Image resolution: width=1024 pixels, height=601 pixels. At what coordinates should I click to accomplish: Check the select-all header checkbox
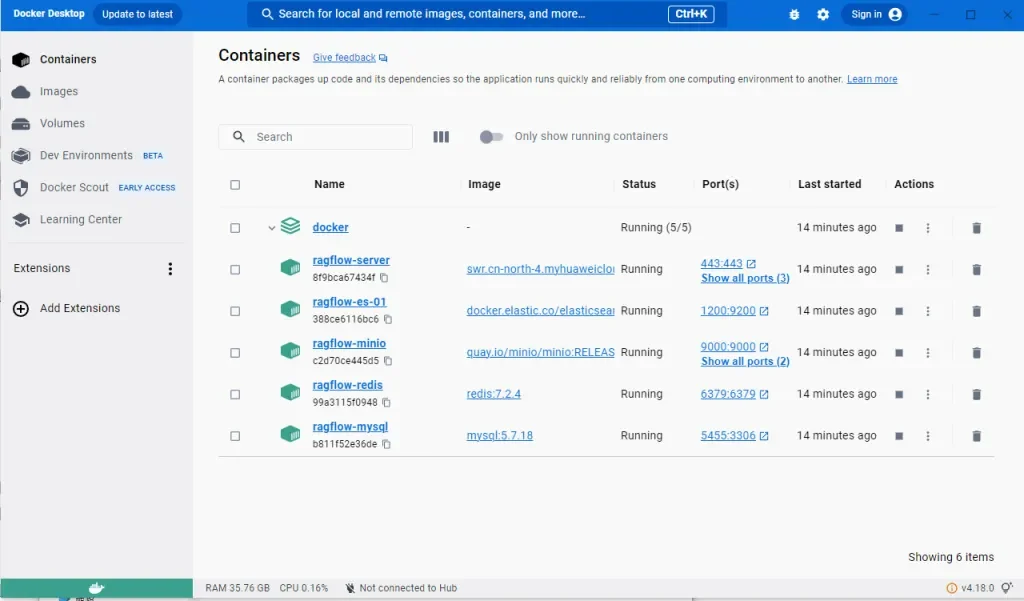tap(235, 185)
